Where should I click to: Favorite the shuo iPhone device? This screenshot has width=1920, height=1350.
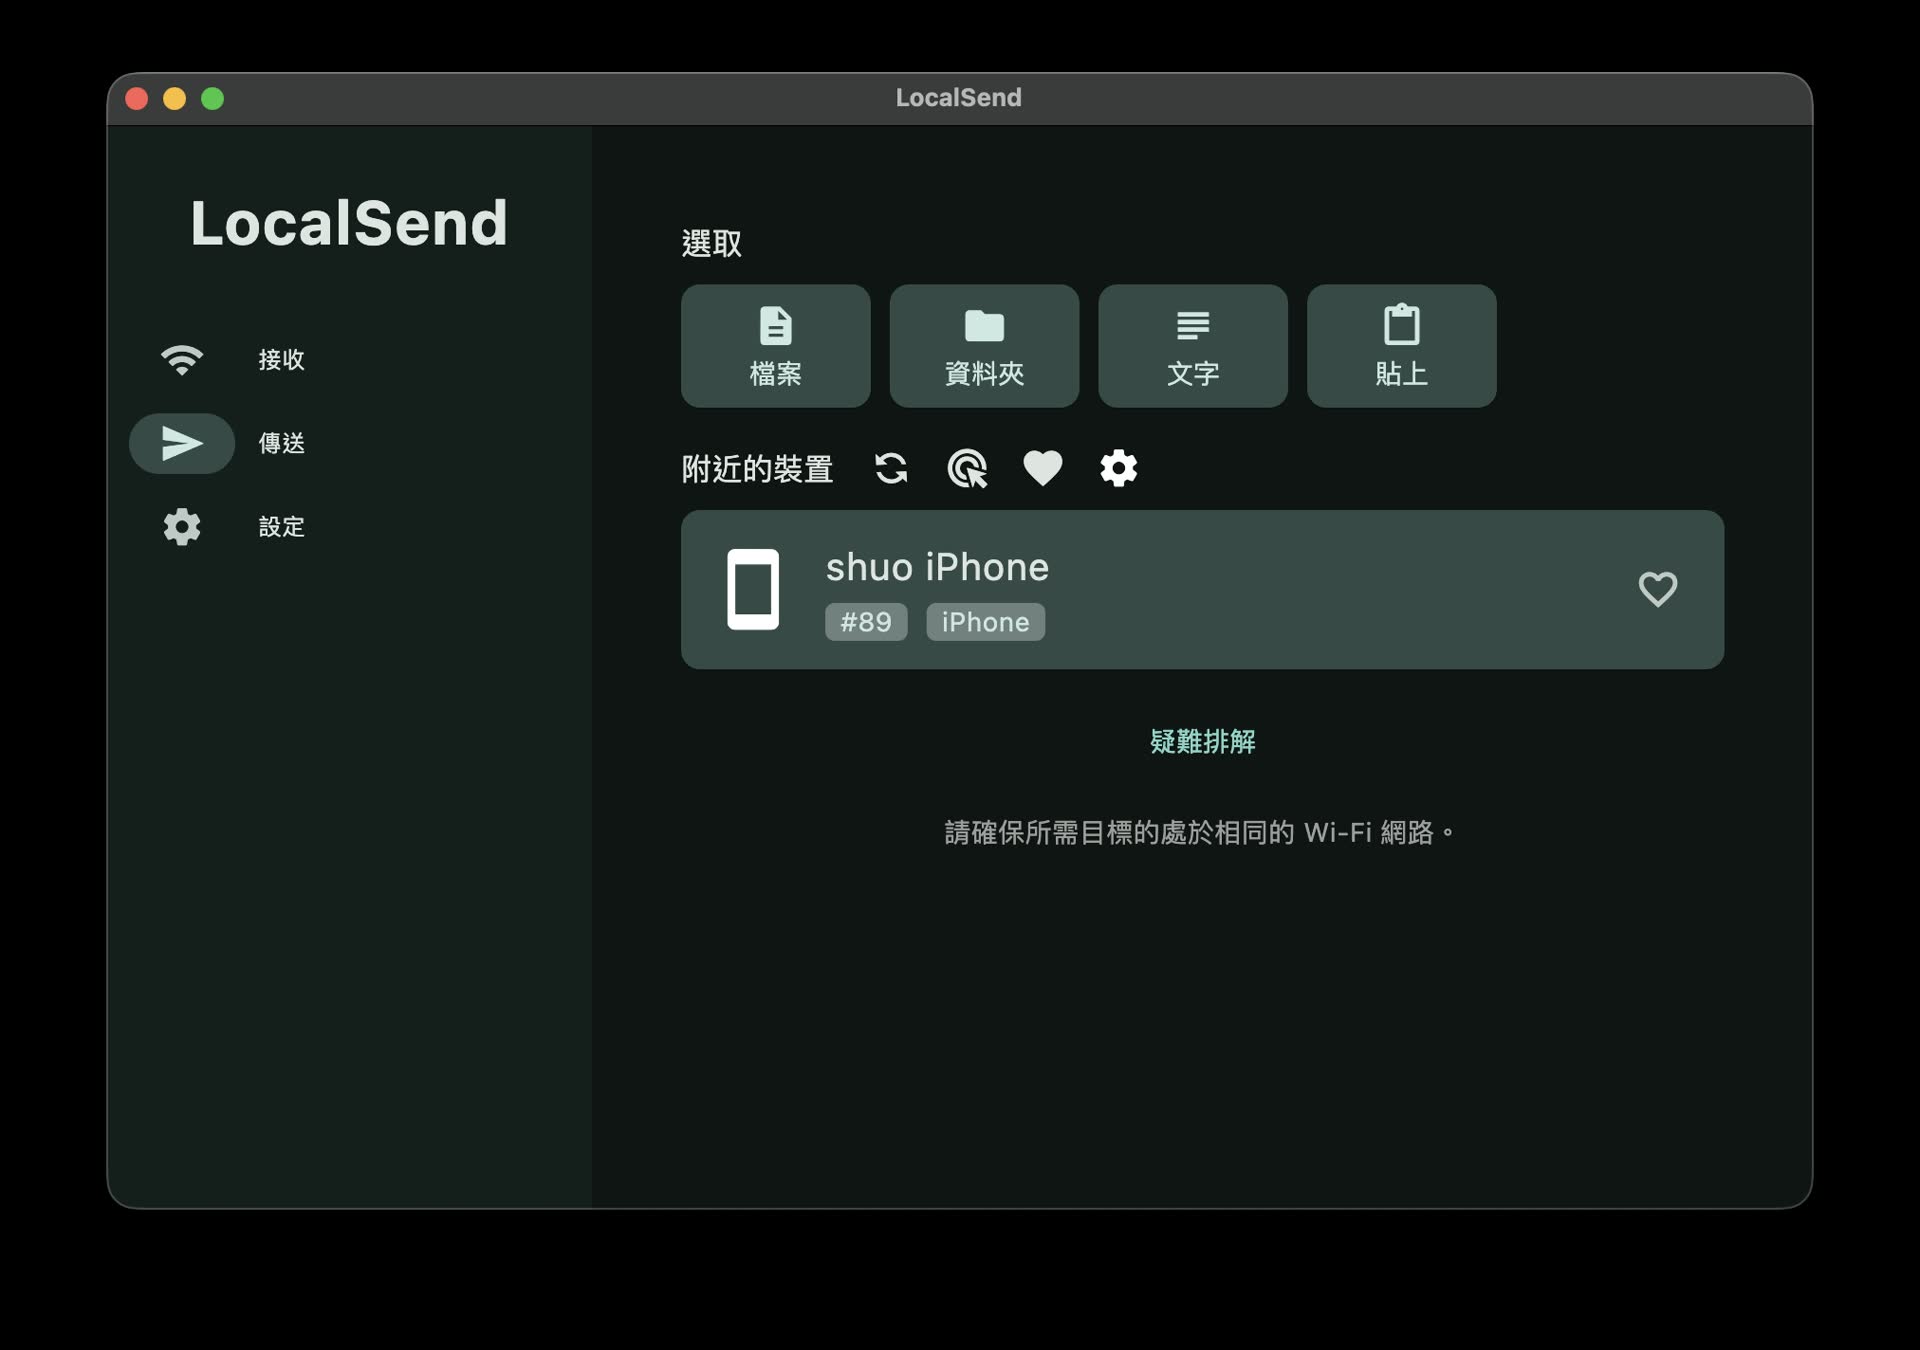click(x=1657, y=590)
